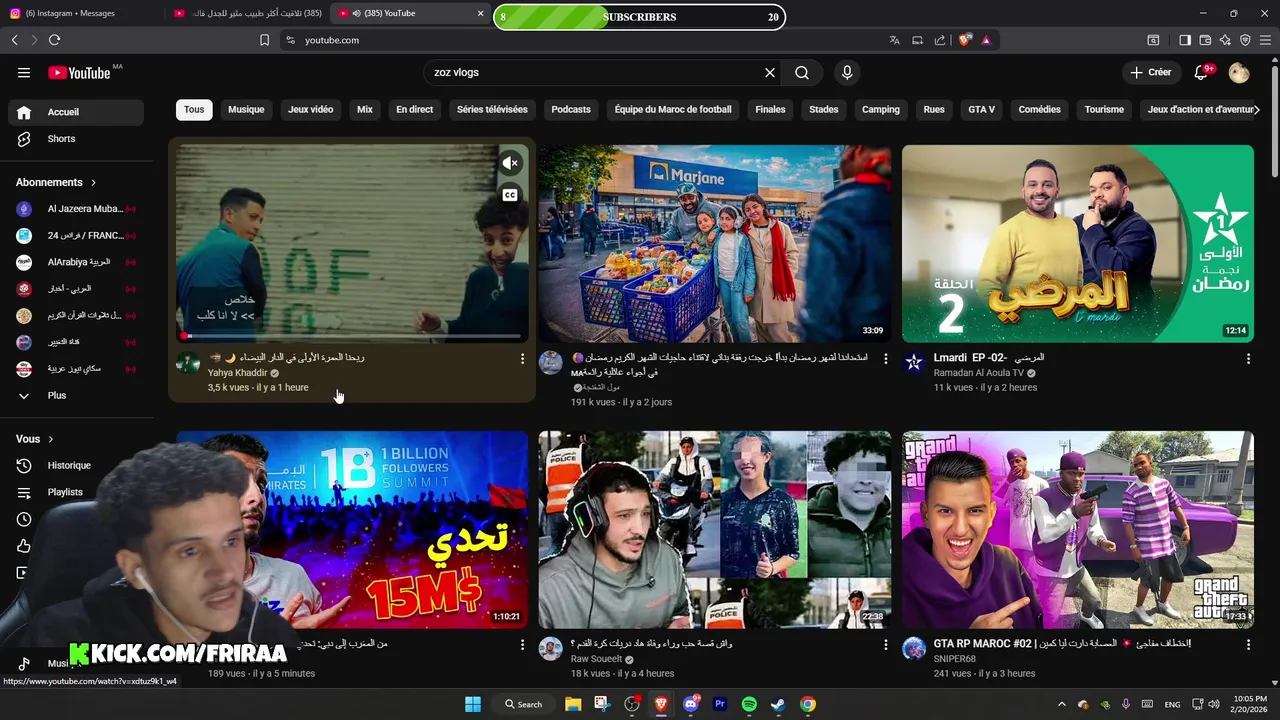Viewport: 1280px width, 720px height.
Task: Unmute the preview video with the speaker icon
Action: coord(510,163)
